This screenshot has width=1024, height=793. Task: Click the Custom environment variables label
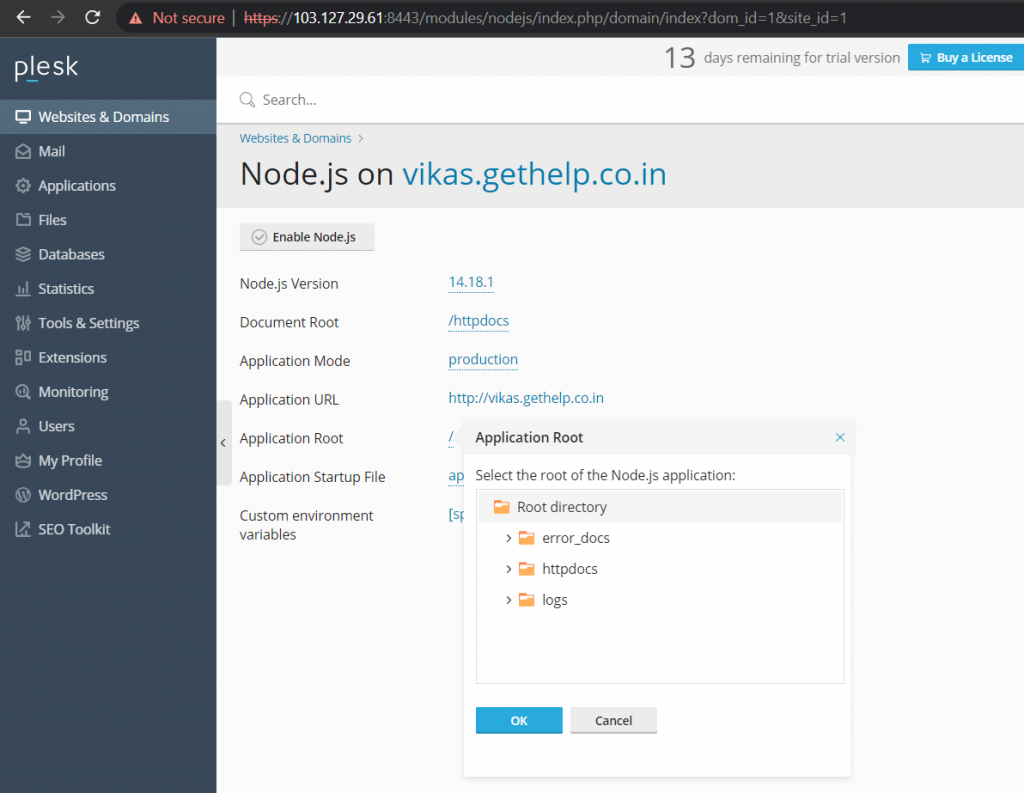pyautogui.click(x=306, y=525)
